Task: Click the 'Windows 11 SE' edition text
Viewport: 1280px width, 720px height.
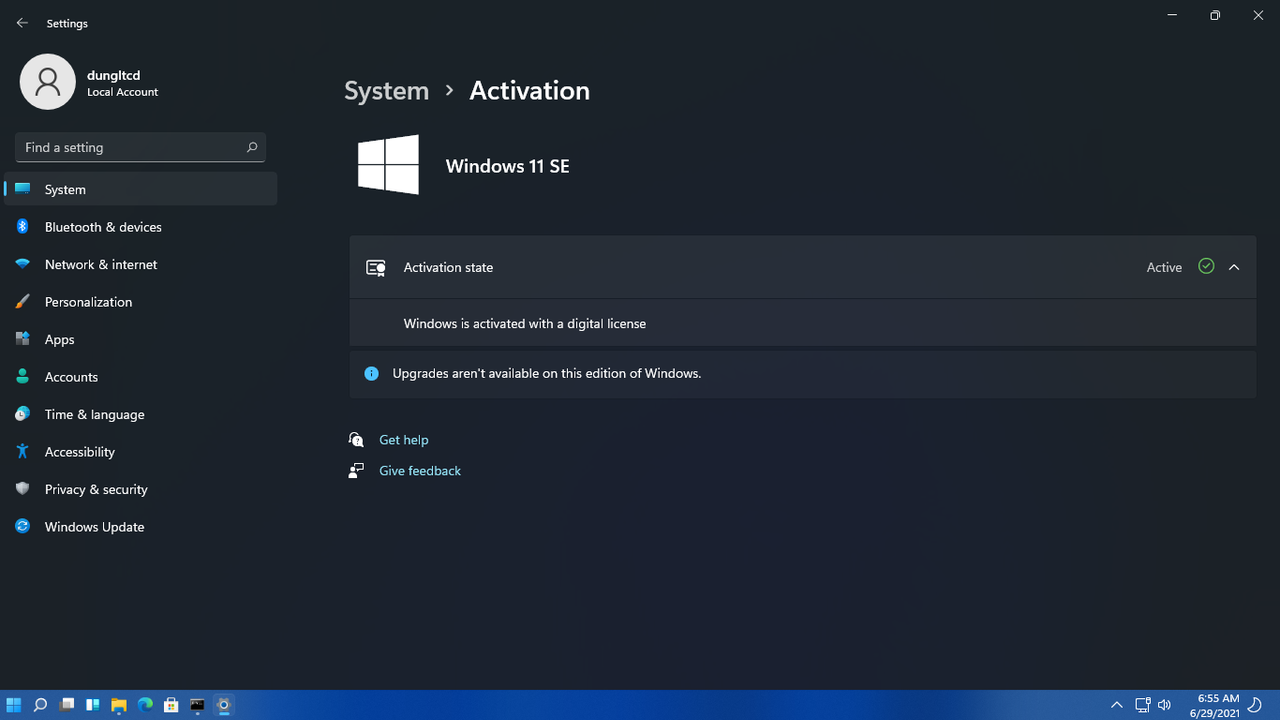Action: [507, 166]
